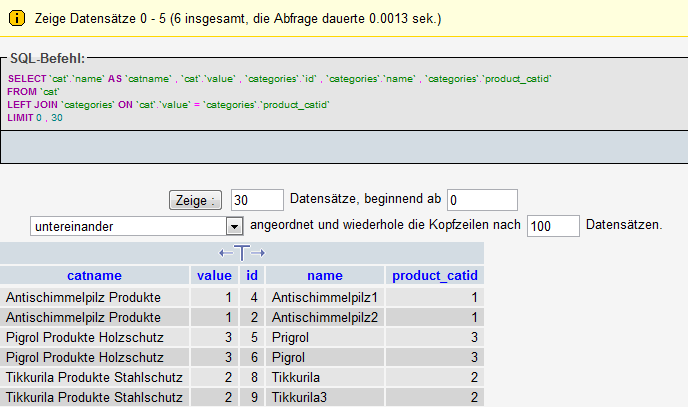Click id cell 5
Screen dimensions: 688x407
(x=252, y=337)
